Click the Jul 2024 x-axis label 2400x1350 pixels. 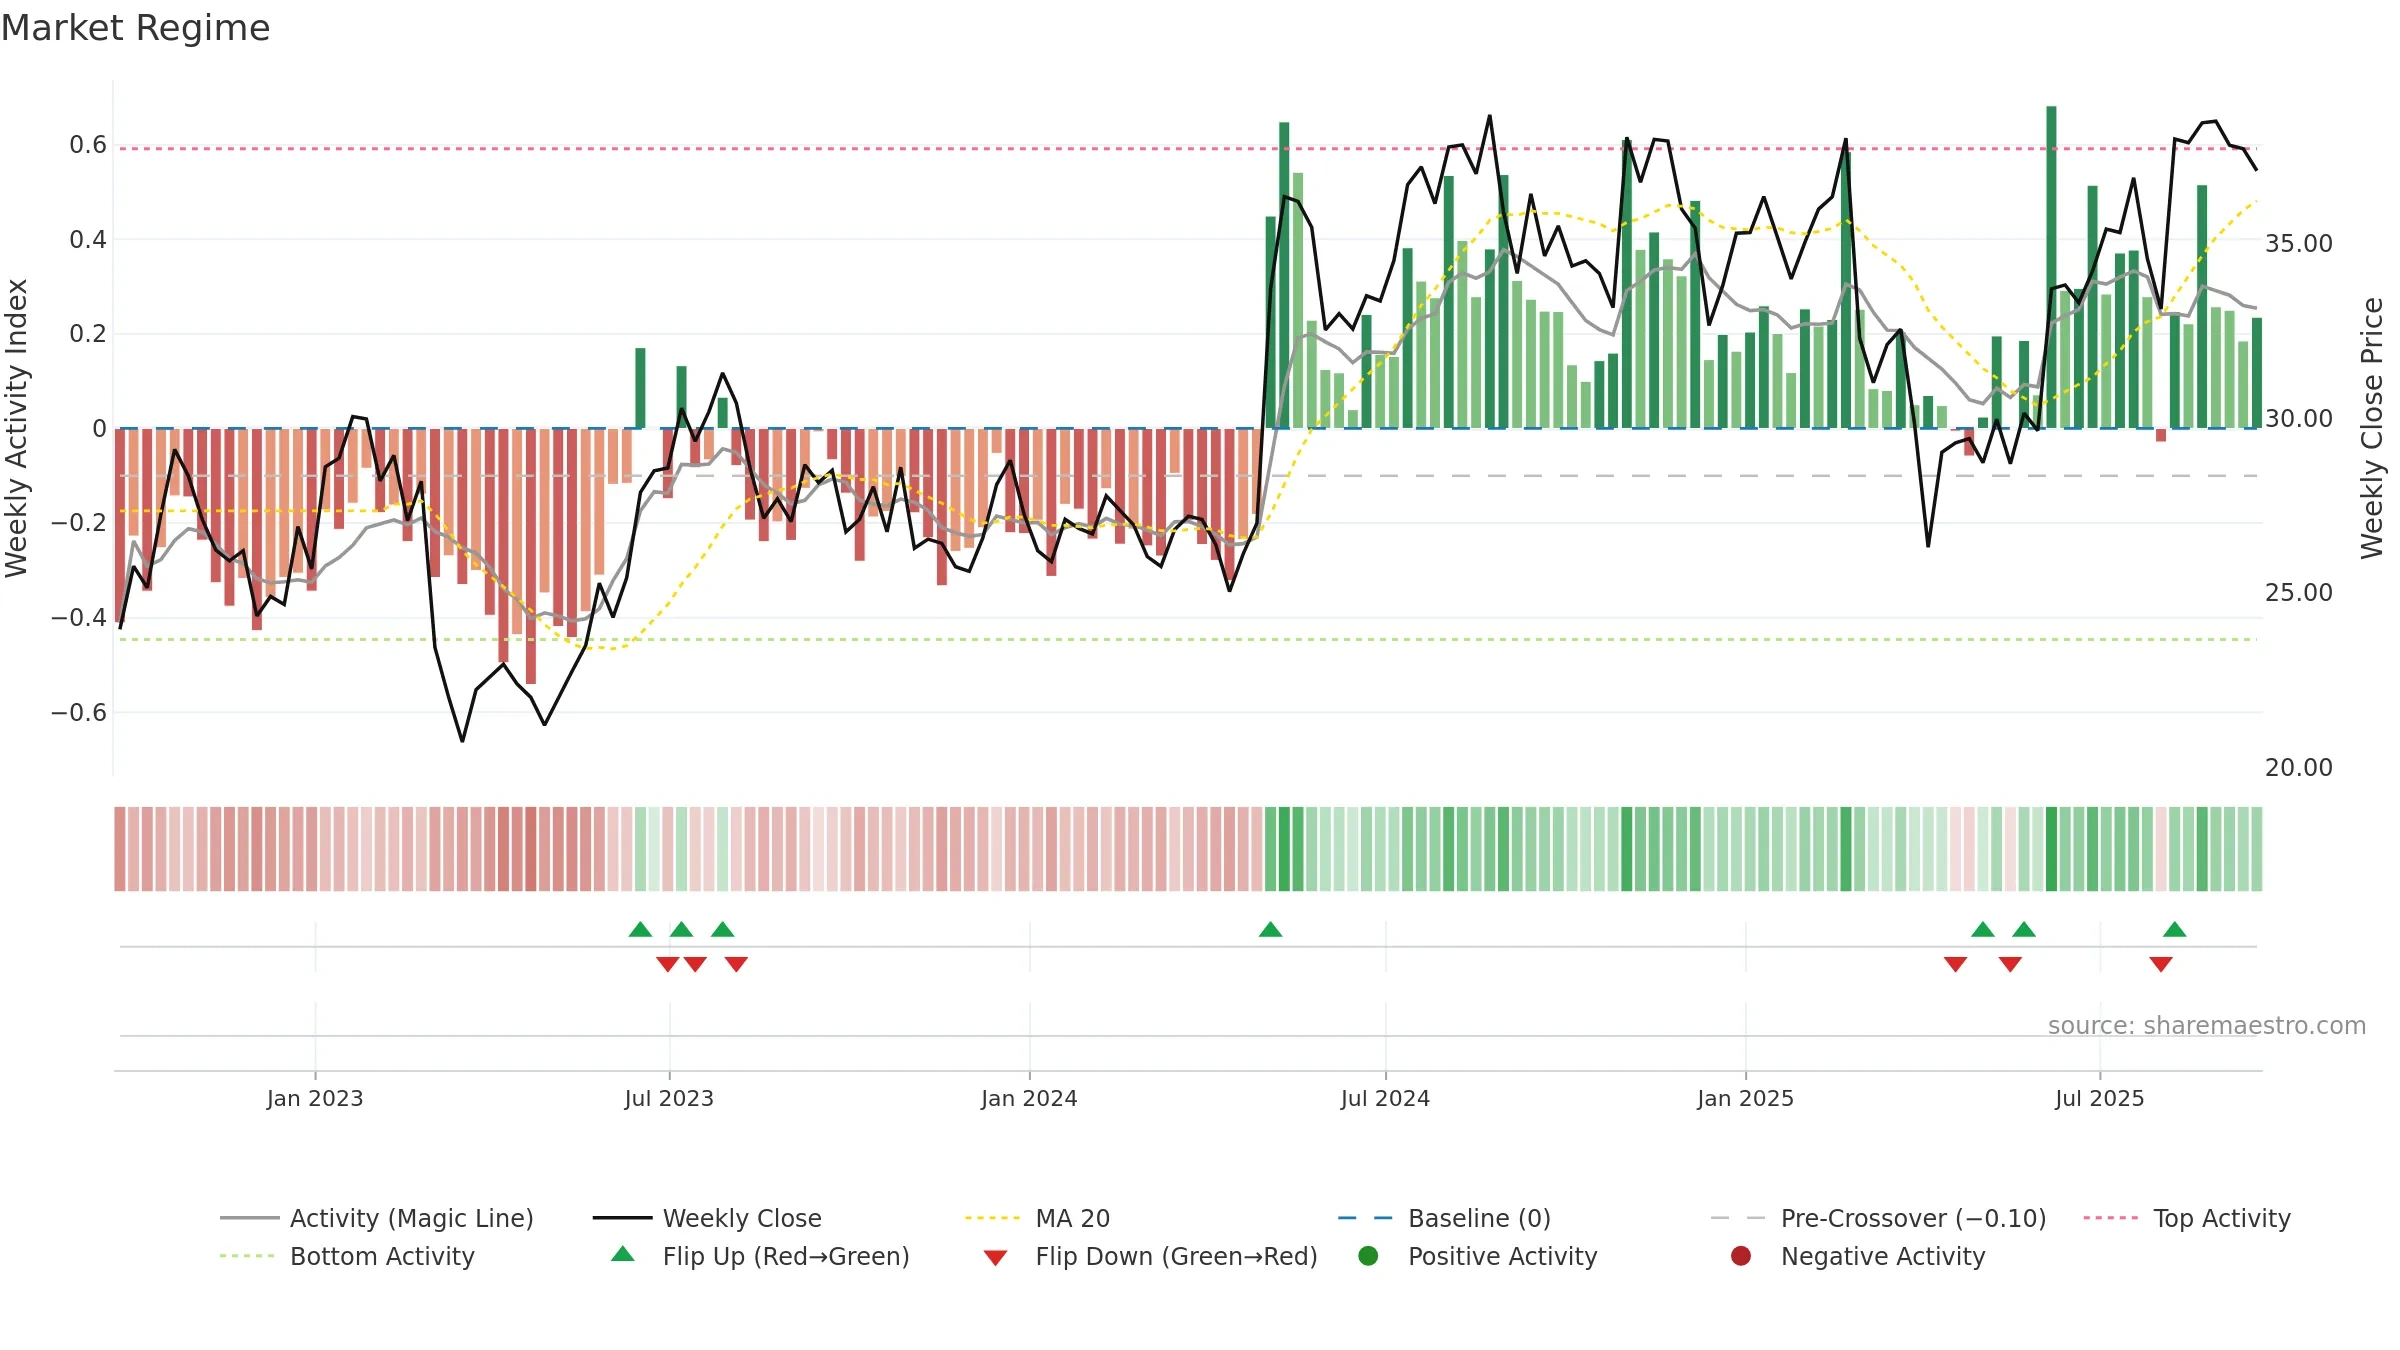[x=1385, y=1098]
